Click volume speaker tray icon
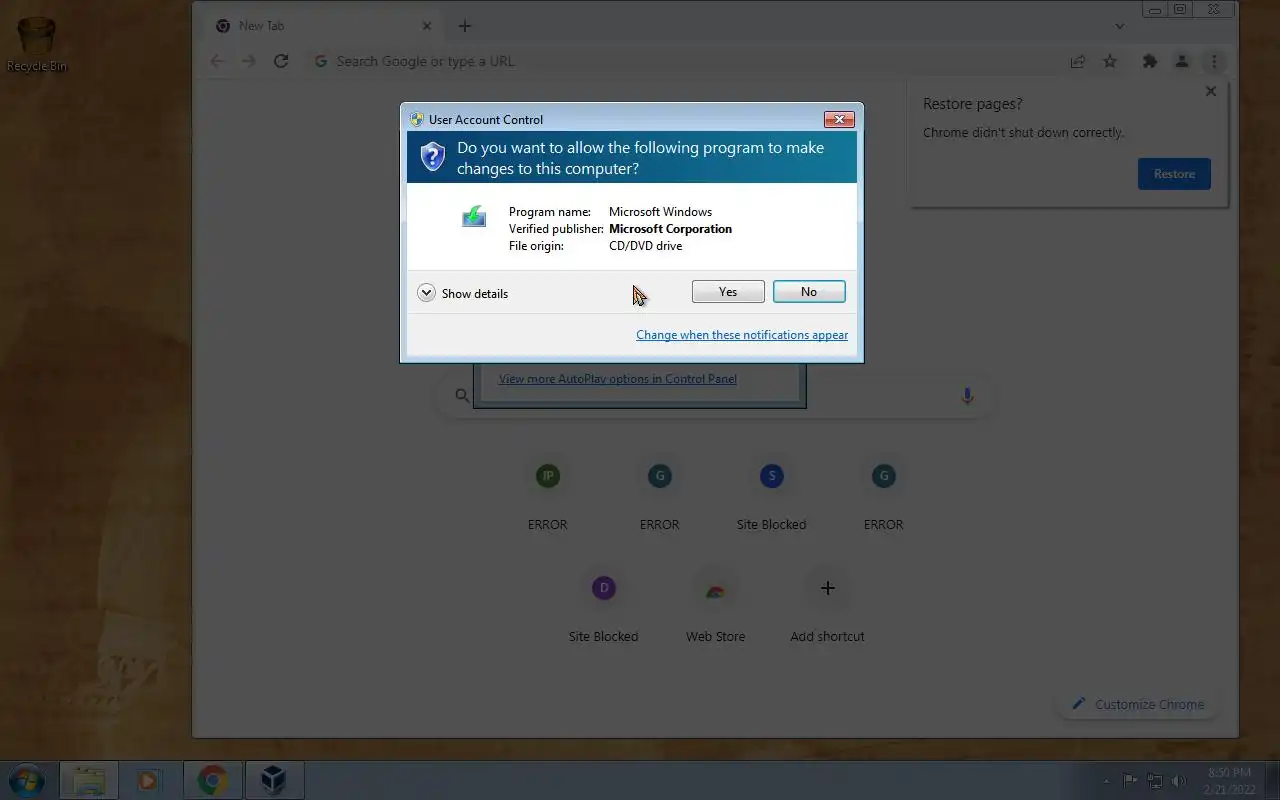 pos(1180,781)
